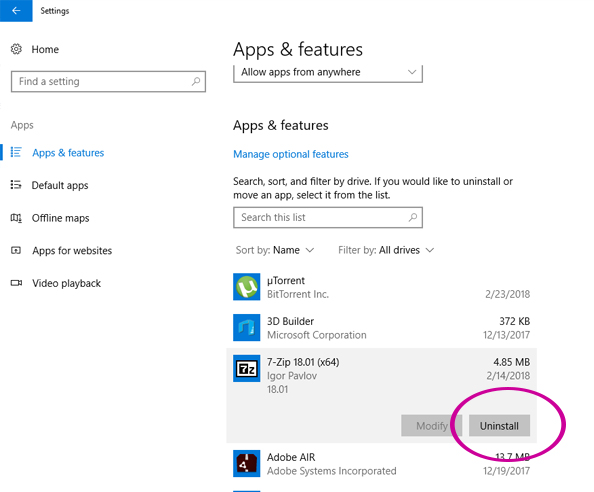This screenshot has width=594, height=492.
Task: Click the 7-Zip 18.01 (x64) title
Action: [303, 362]
